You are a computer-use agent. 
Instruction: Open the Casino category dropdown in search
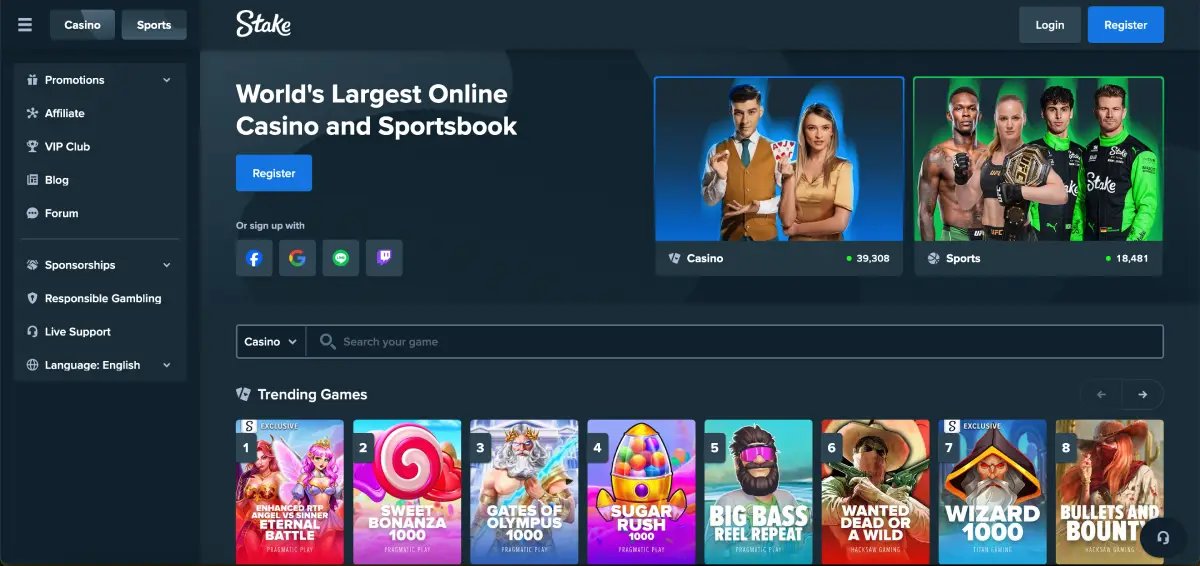coord(271,341)
